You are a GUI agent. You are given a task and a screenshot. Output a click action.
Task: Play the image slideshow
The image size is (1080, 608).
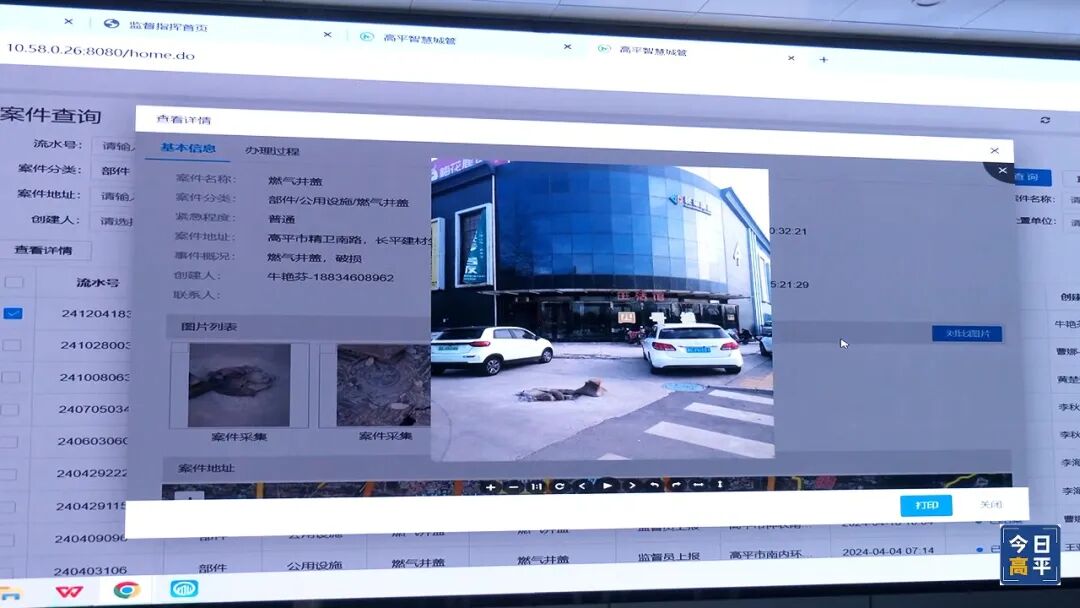(607, 486)
